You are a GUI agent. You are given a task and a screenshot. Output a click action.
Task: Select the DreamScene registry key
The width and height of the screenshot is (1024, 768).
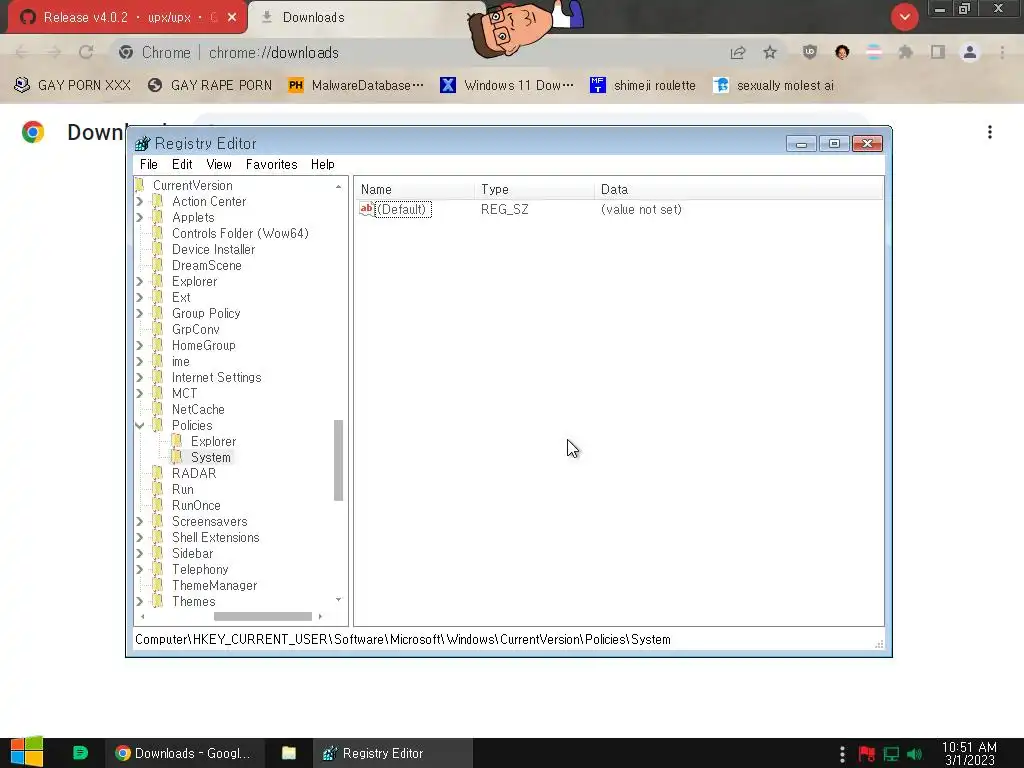[x=206, y=266]
